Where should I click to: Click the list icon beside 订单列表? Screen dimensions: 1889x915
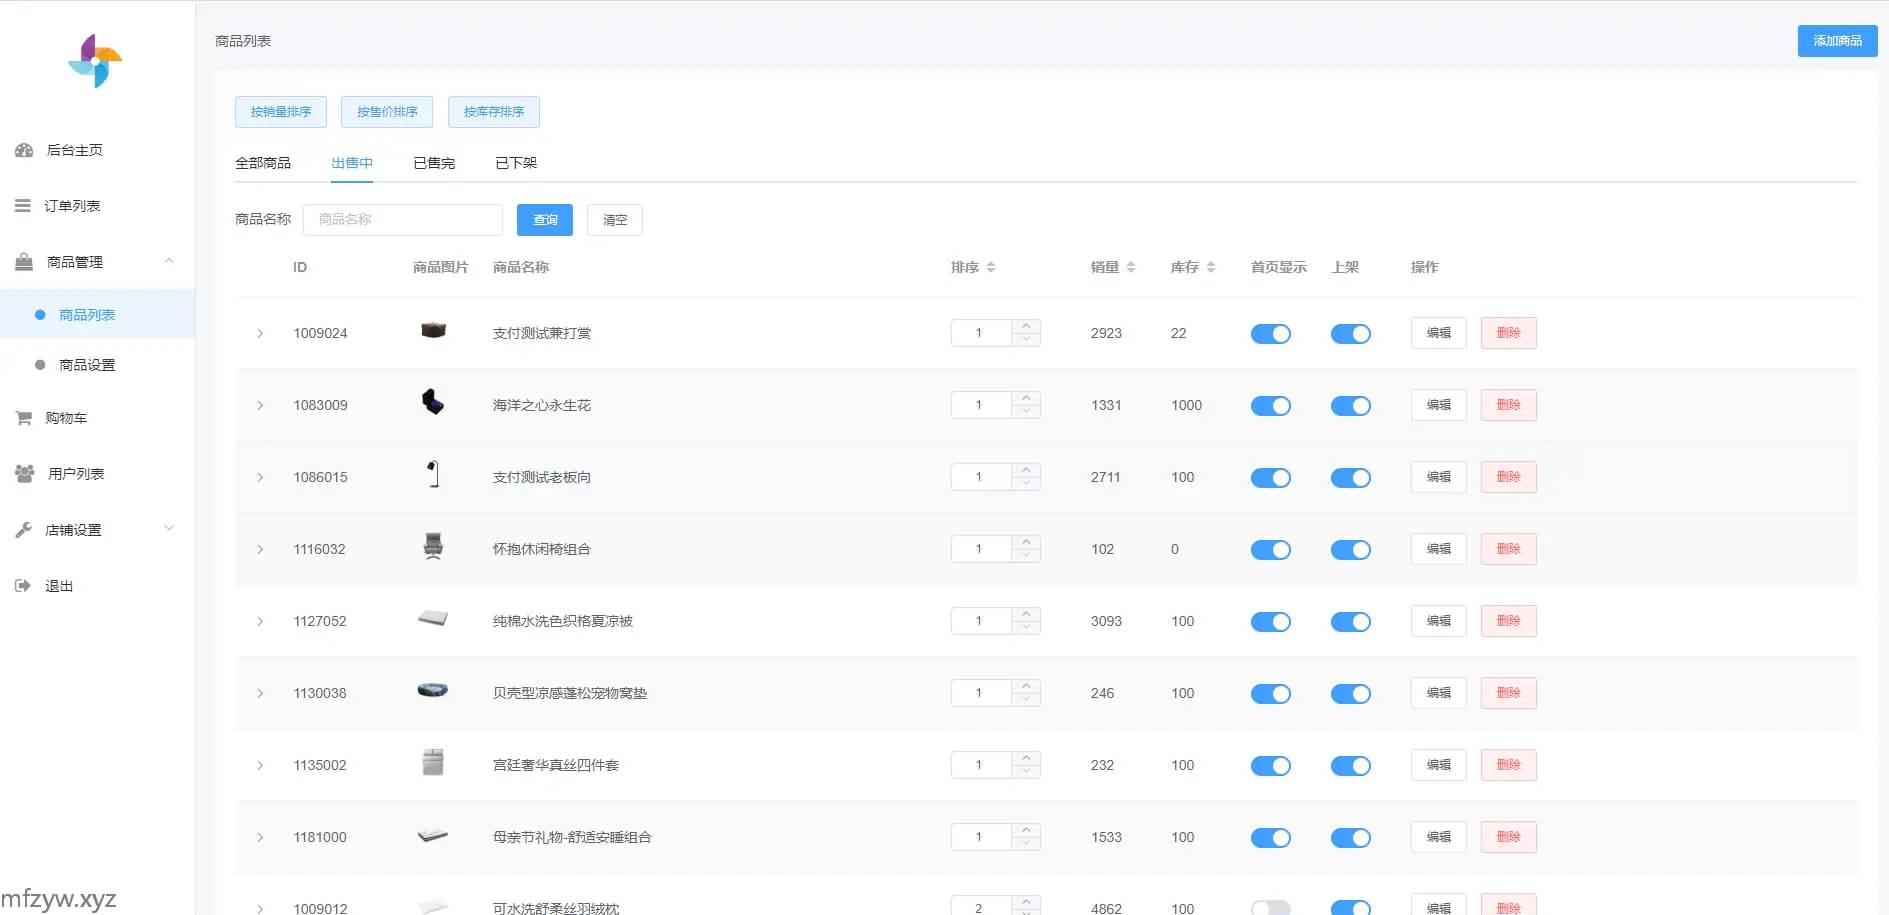(23, 206)
